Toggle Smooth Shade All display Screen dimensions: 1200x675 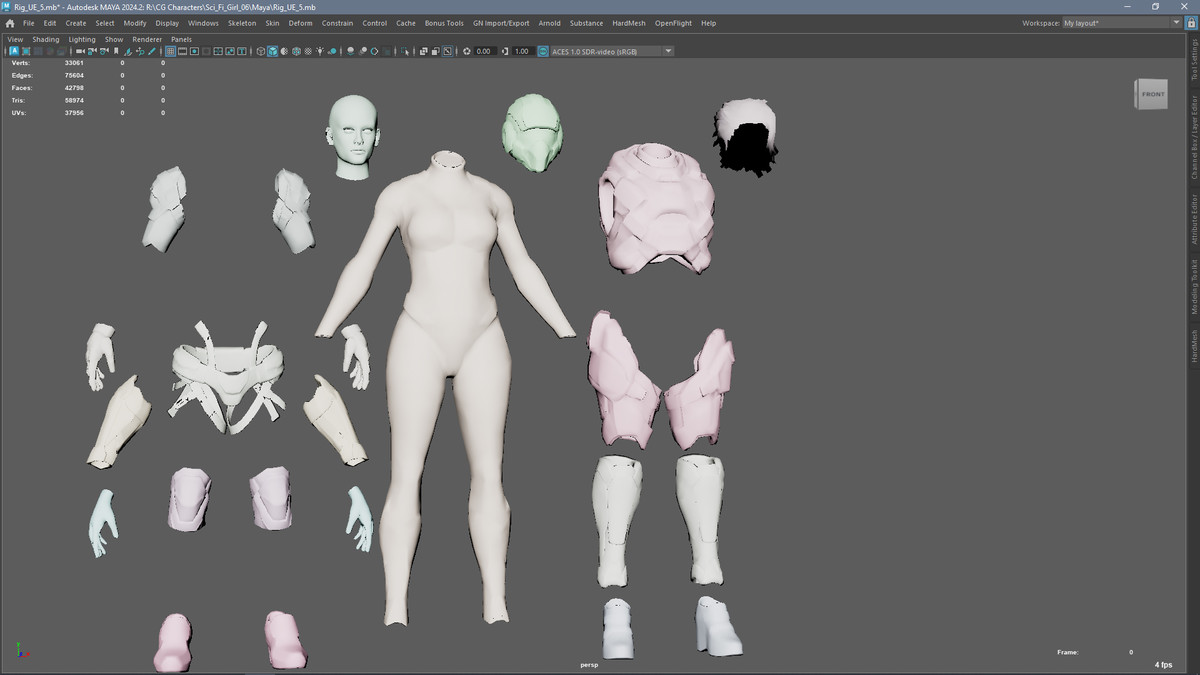click(273, 51)
